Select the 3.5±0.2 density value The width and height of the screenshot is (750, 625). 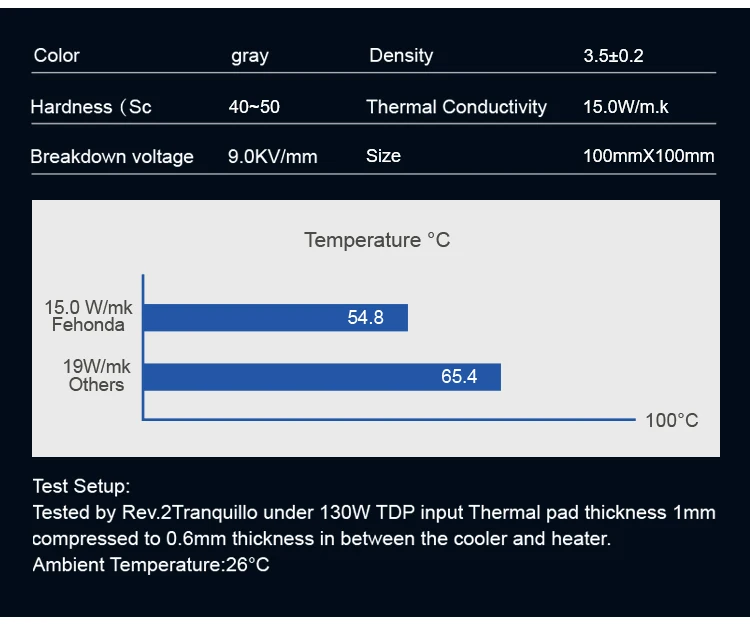click(613, 56)
